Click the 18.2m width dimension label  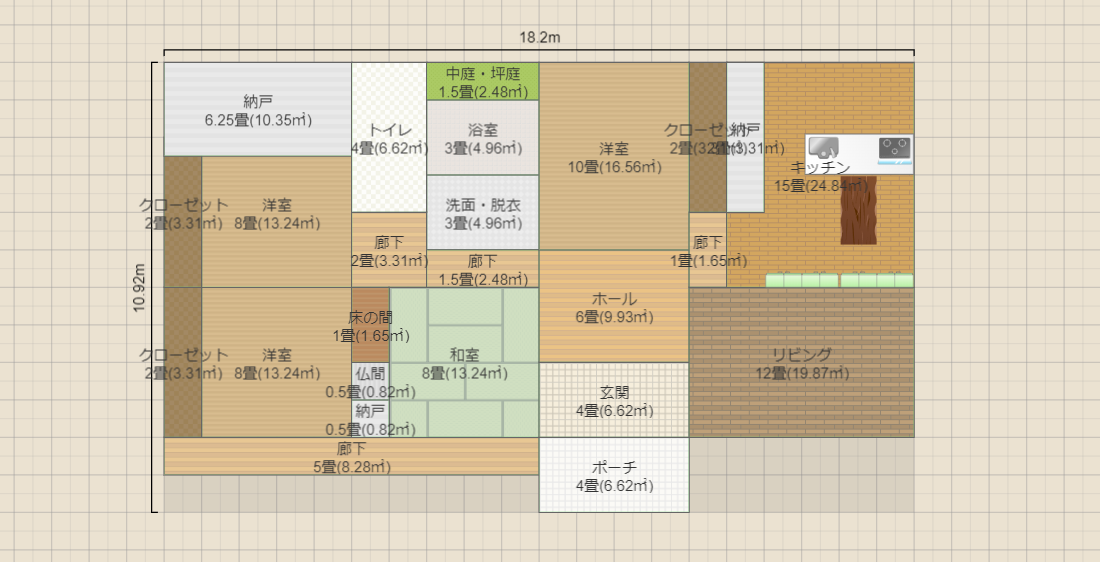pyautogui.click(x=539, y=37)
